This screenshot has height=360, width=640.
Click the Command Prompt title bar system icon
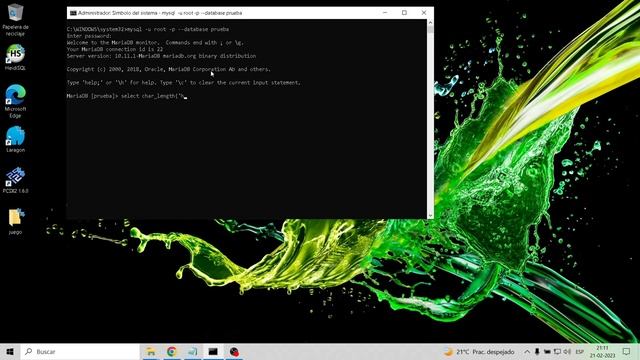coord(73,13)
